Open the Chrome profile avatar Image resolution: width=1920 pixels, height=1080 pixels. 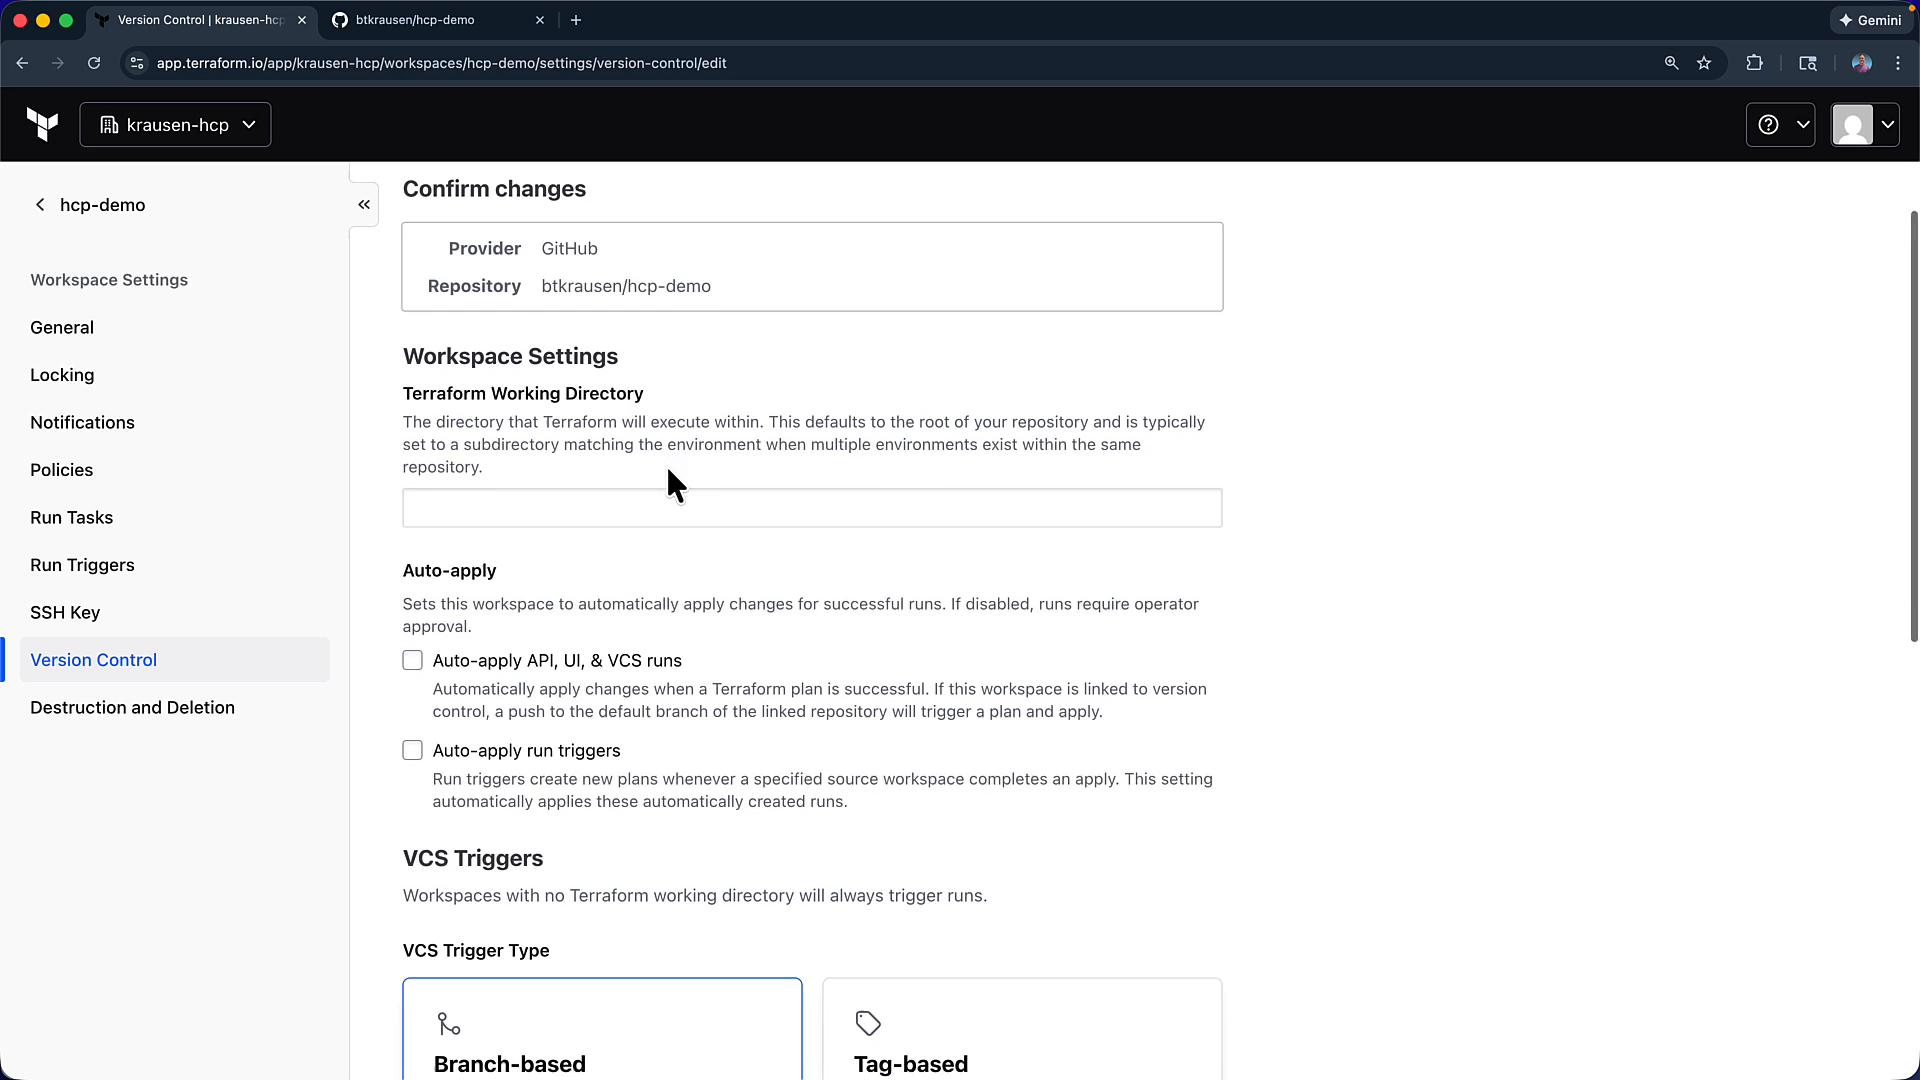pyautogui.click(x=1861, y=63)
